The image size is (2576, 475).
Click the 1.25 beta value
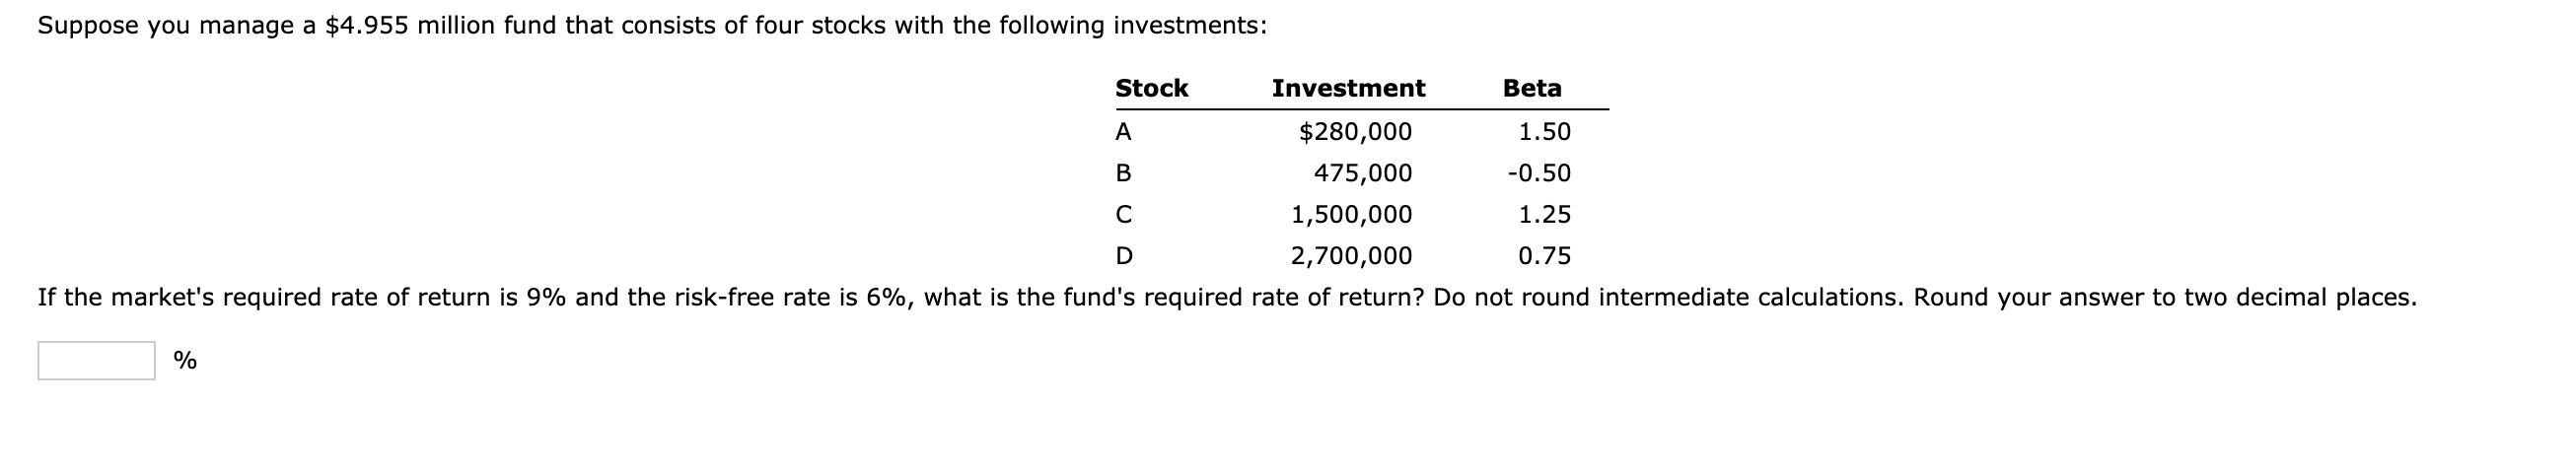1544,215
